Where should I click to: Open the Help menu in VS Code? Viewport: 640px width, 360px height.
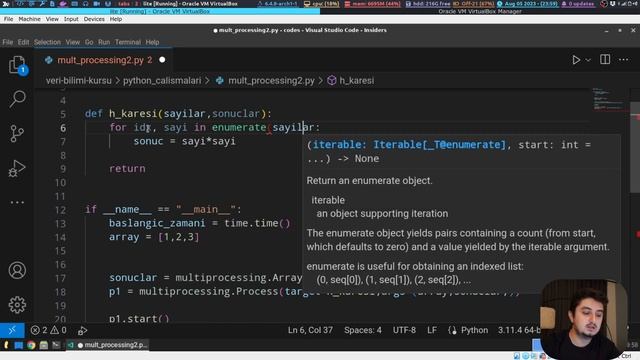(x=152, y=42)
